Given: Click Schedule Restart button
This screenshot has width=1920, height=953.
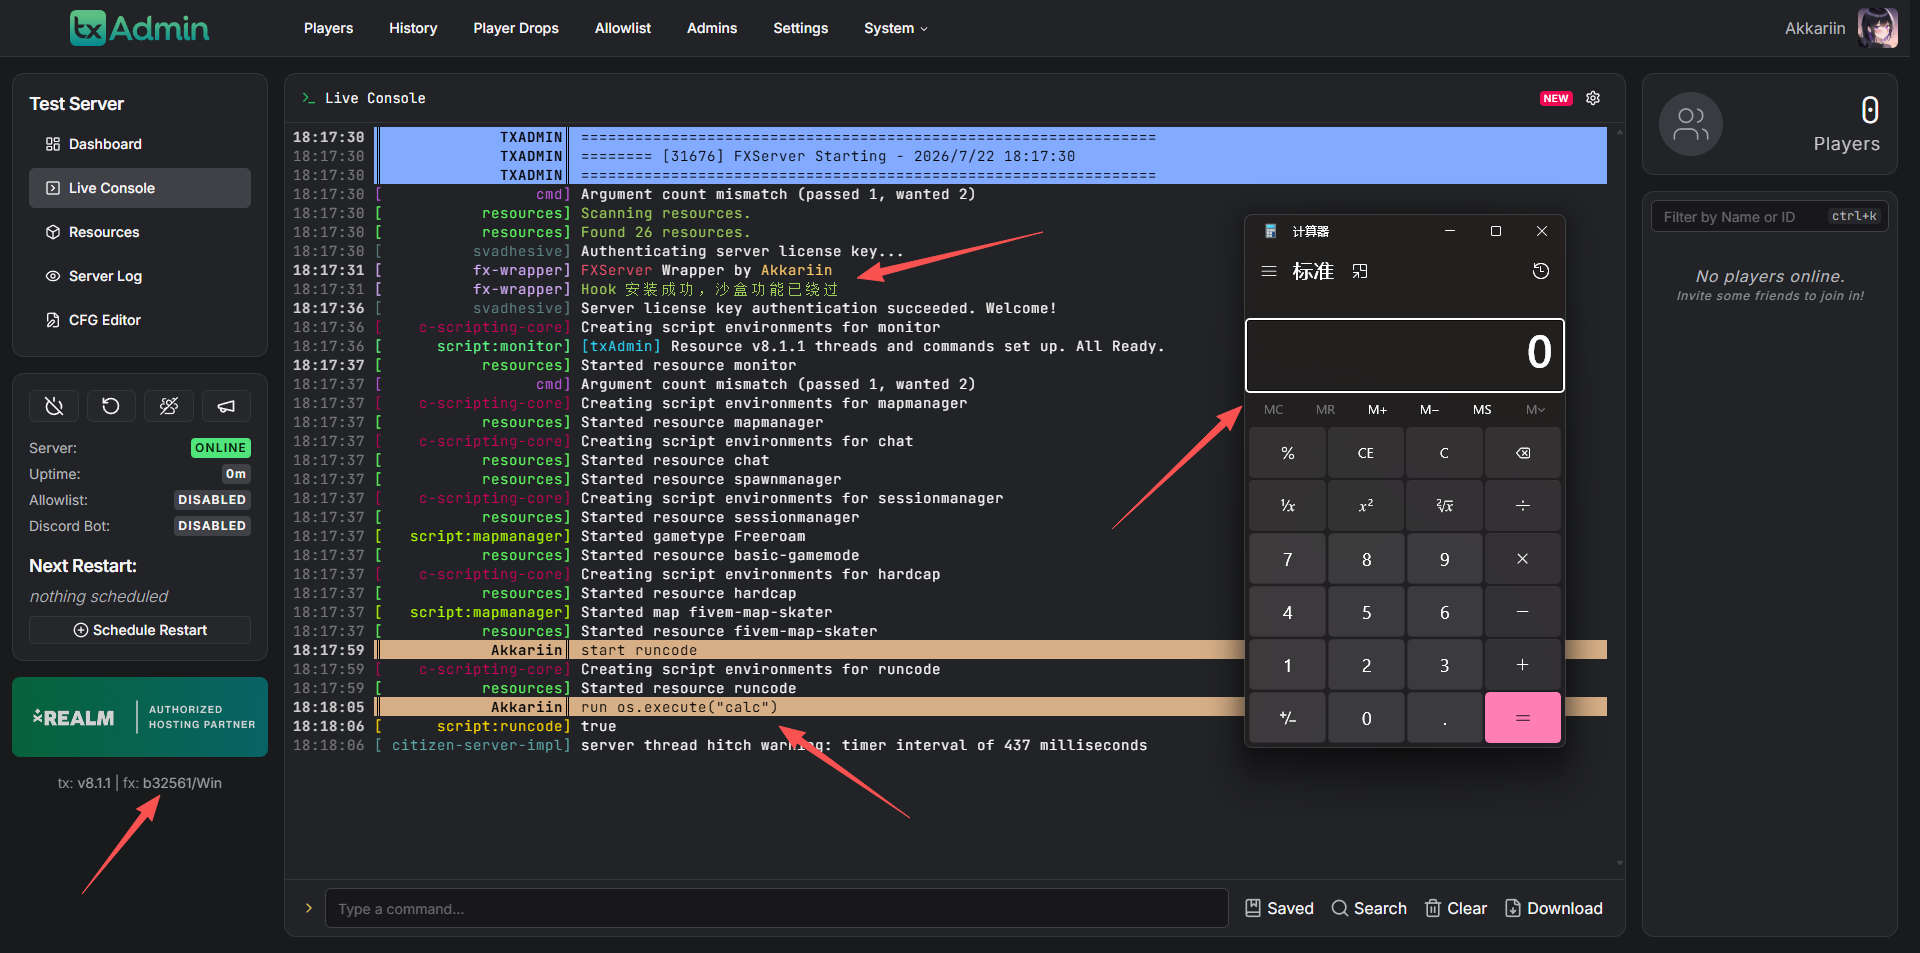Looking at the screenshot, I should (140, 630).
